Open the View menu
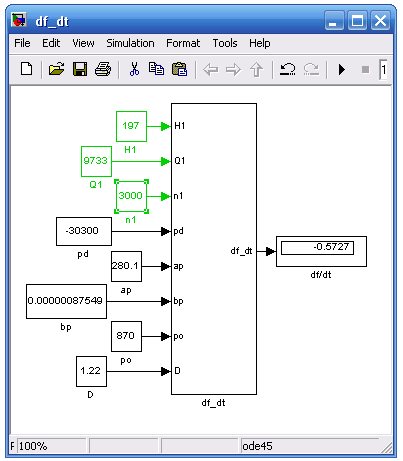Viewport: 403px width, 461px height. tap(83, 43)
